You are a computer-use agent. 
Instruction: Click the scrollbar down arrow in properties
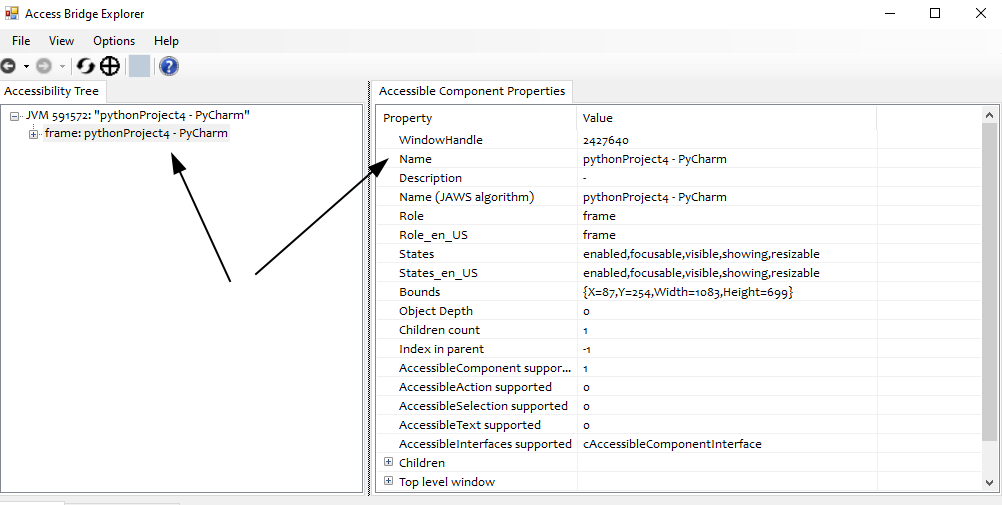click(x=989, y=483)
